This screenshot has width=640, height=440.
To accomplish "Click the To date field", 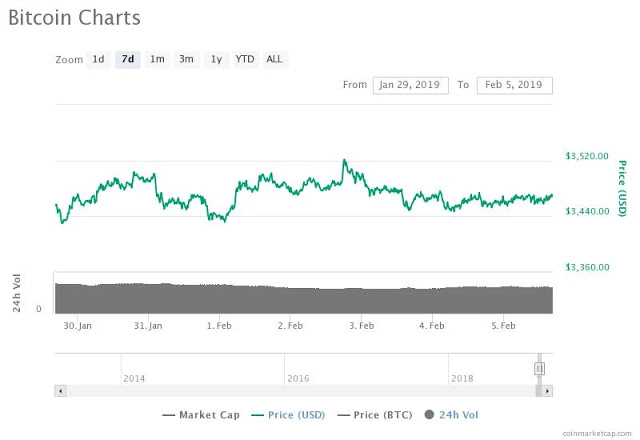I will coord(514,85).
